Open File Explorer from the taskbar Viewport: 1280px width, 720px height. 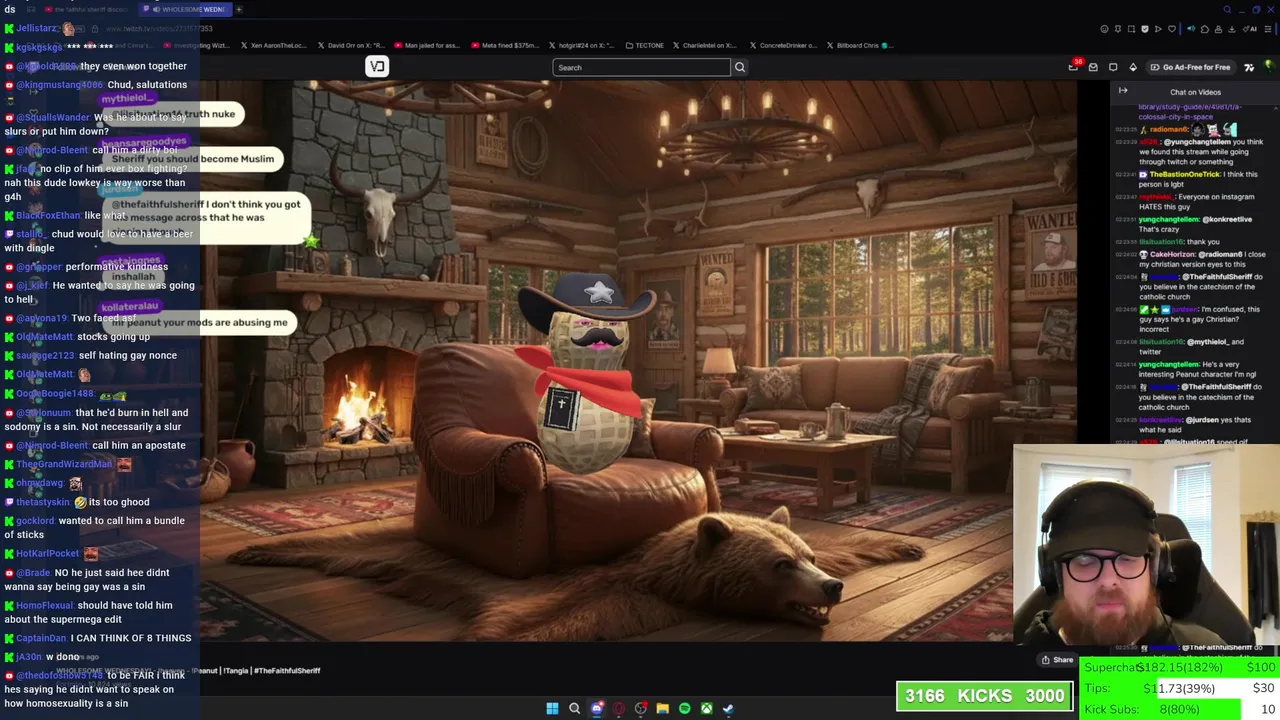point(663,708)
